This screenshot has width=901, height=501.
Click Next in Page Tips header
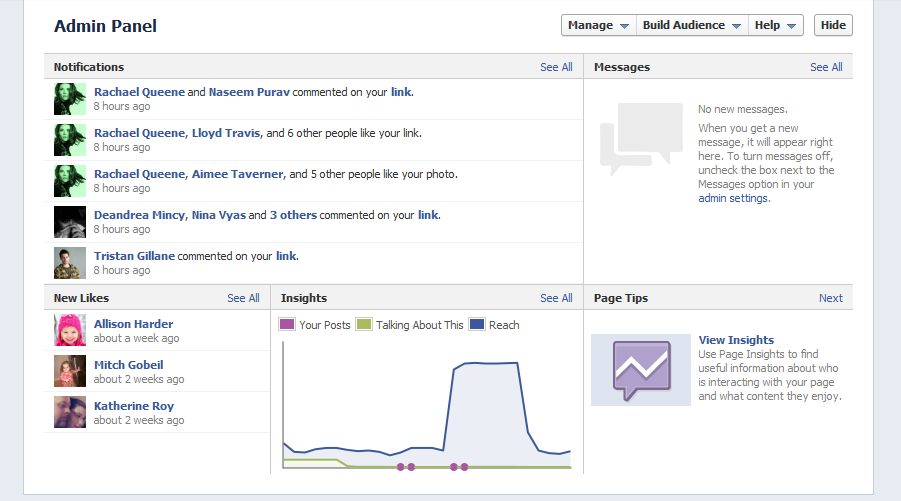(x=831, y=298)
